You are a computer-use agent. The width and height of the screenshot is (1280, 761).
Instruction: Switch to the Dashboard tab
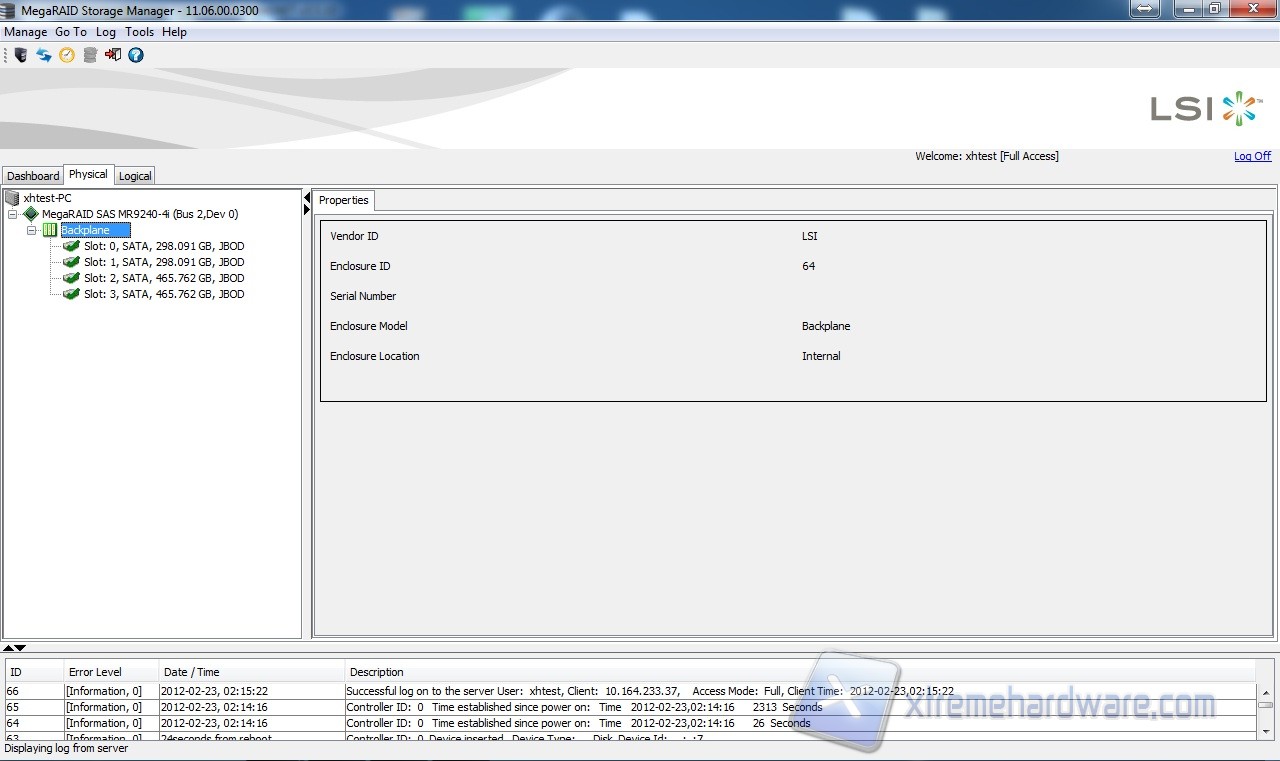[33, 176]
